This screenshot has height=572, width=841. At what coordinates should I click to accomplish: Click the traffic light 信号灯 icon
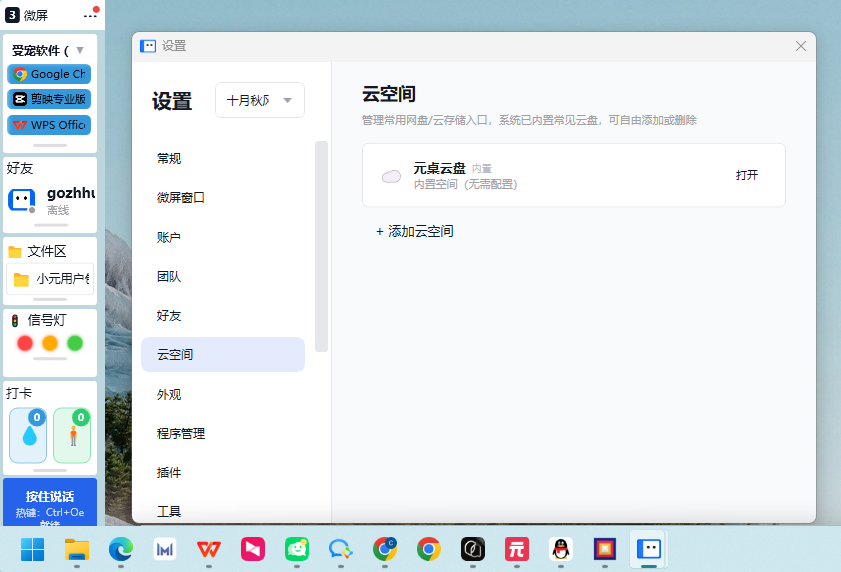coord(15,321)
